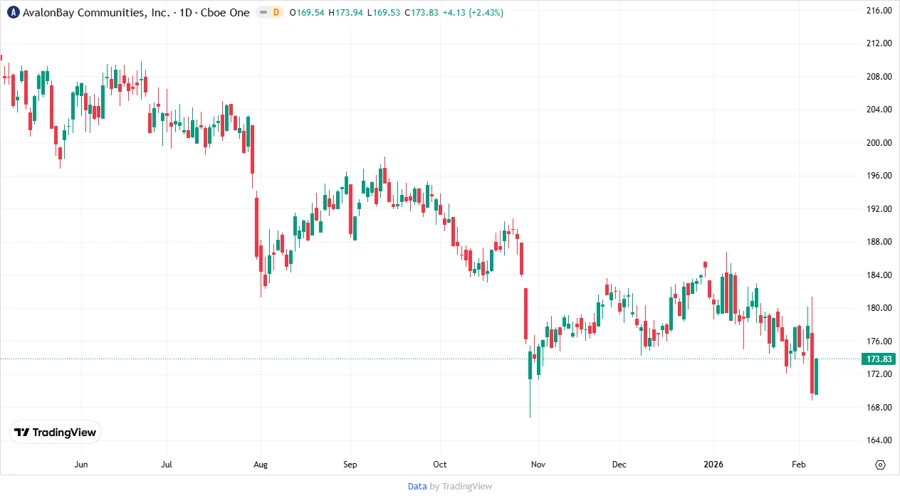Click the change value +4.13 (+2.43%)
This screenshot has height=498, width=900.
473,12
